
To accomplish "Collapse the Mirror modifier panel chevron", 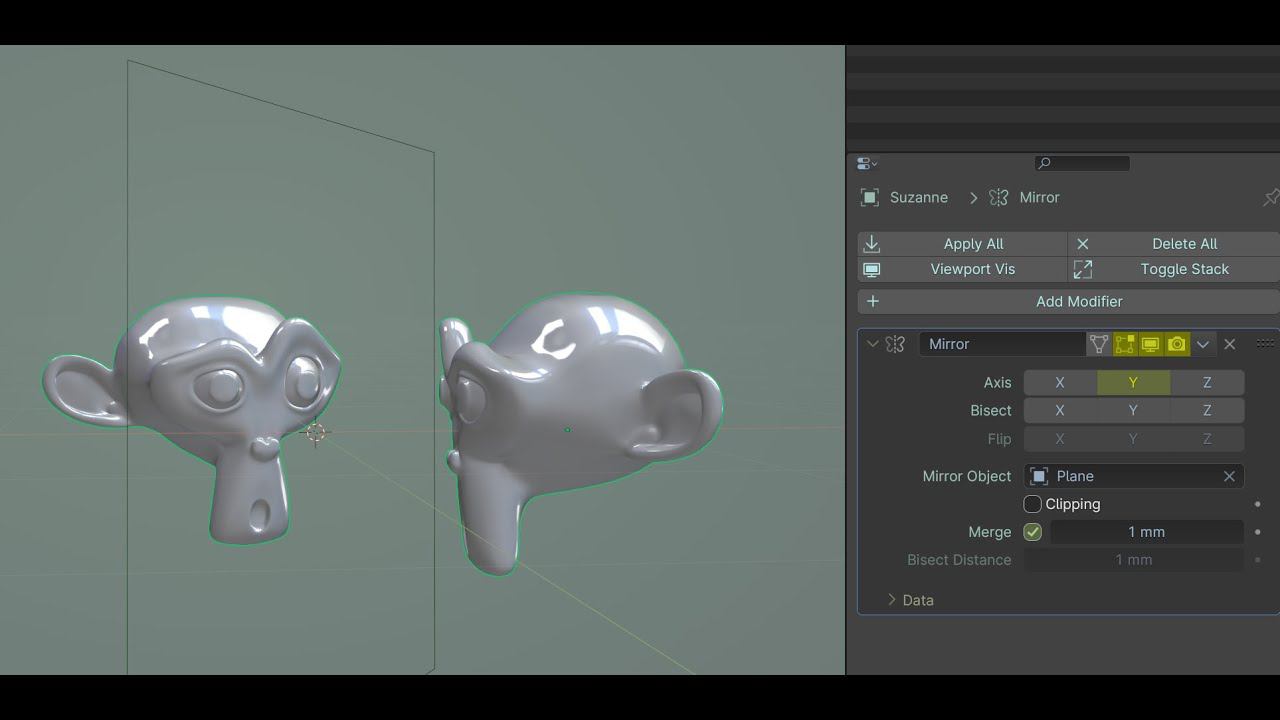I will [x=873, y=344].
